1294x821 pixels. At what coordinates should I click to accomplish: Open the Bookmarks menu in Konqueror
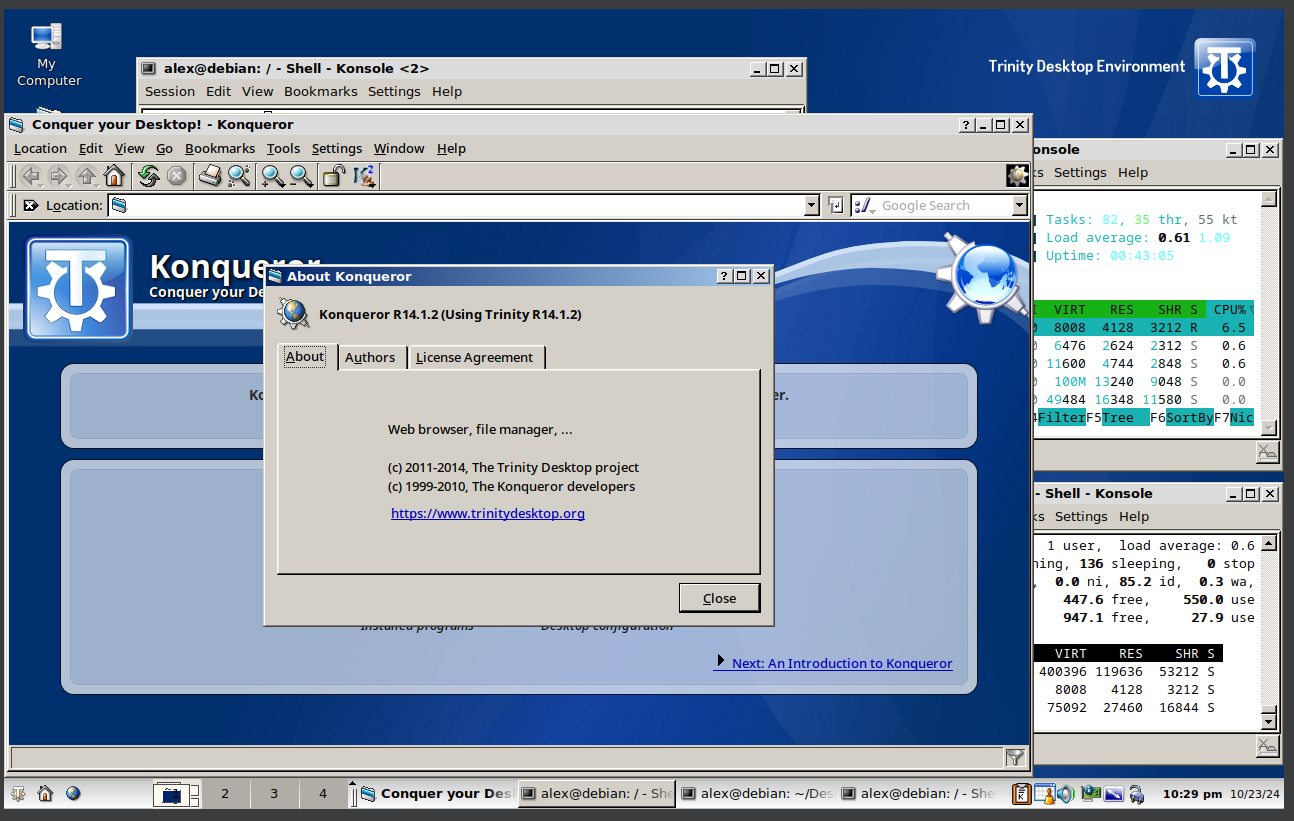(220, 148)
